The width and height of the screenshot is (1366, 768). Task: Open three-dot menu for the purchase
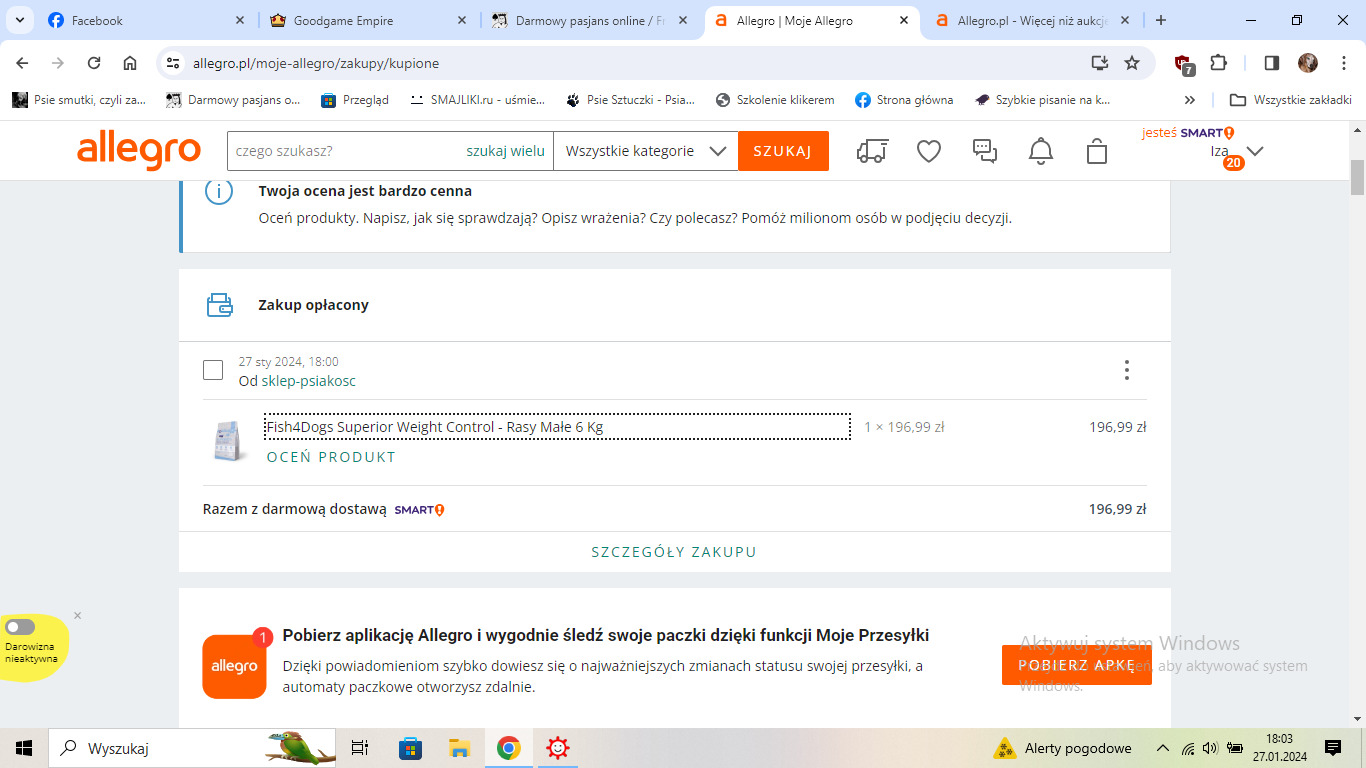1126,370
